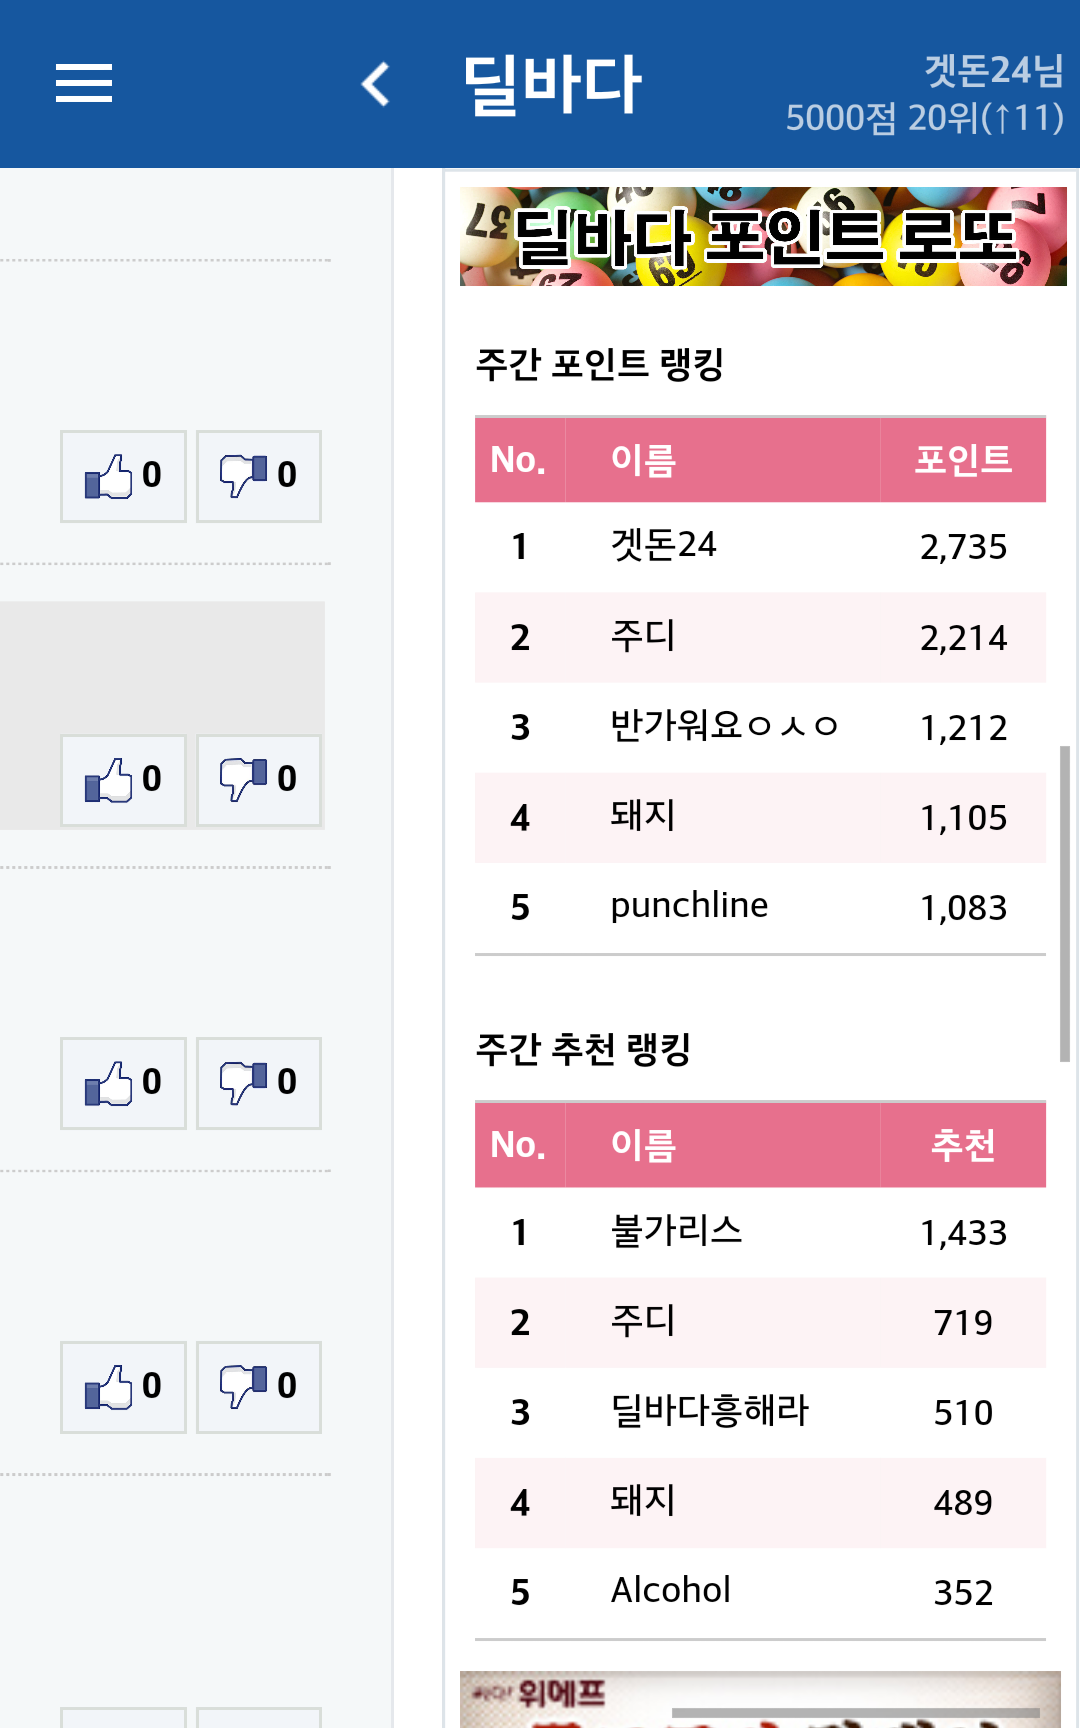Open punchline in the point ranking
This screenshot has height=1728, width=1080.
point(689,906)
